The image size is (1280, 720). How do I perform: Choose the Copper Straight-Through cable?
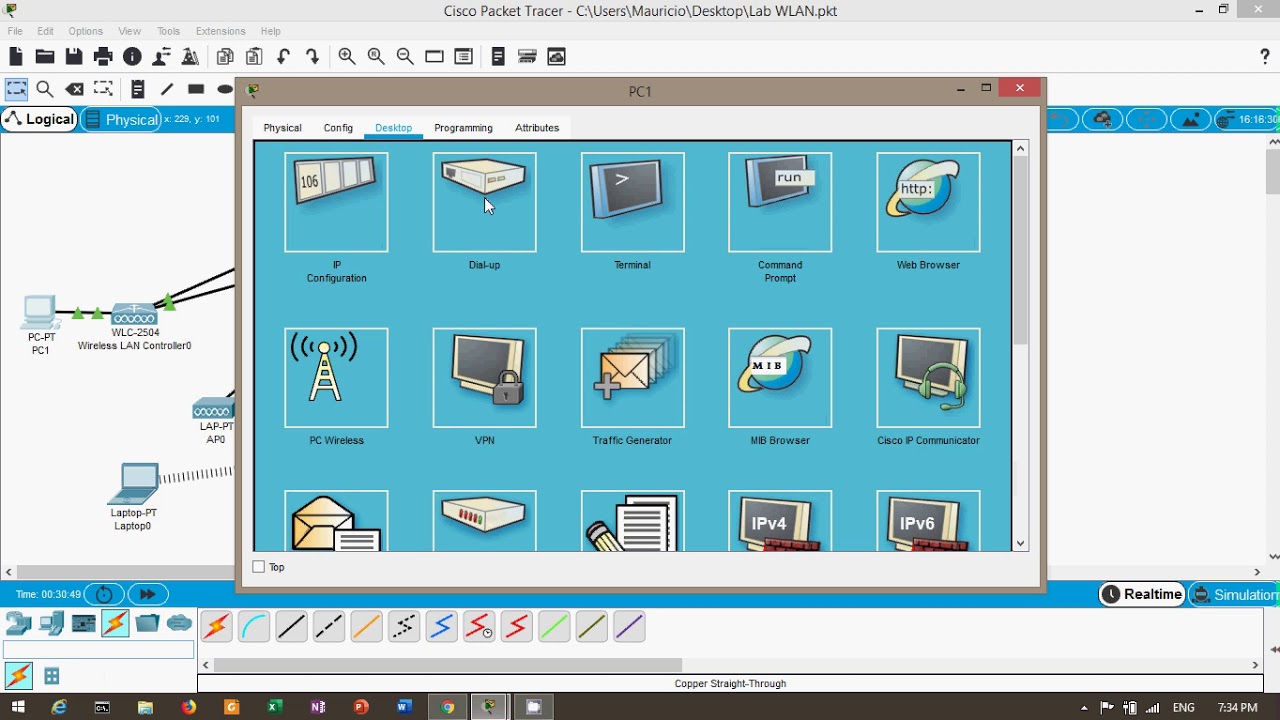click(x=291, y=627)
